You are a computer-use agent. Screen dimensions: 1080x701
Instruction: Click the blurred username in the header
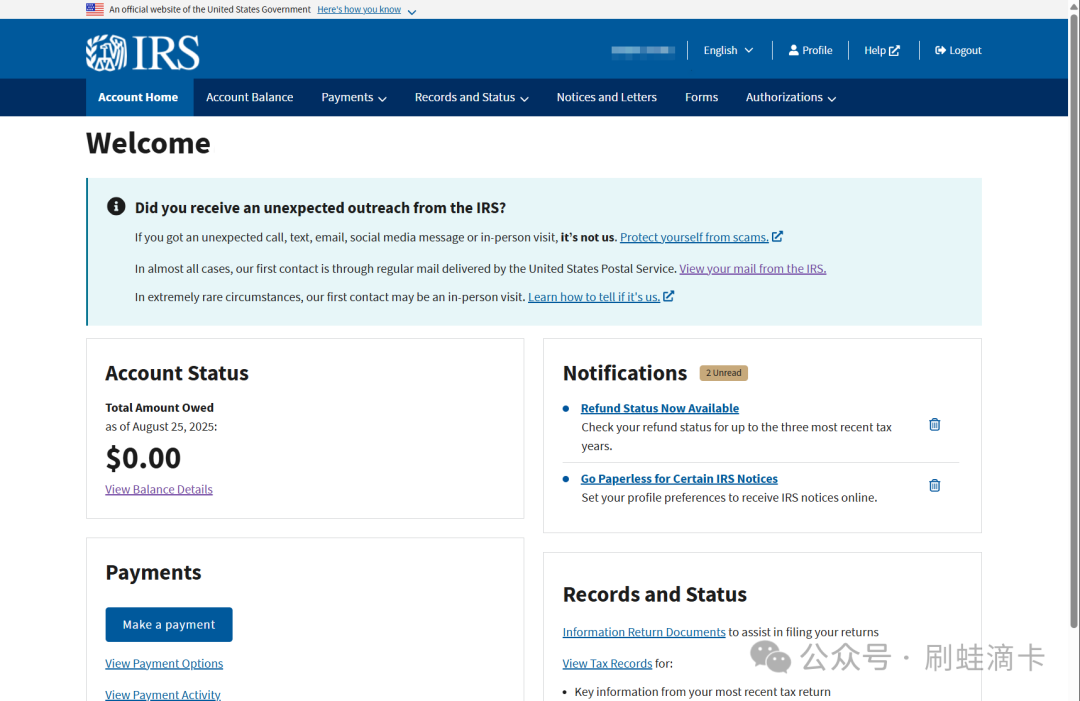click(x=643, y=50)
